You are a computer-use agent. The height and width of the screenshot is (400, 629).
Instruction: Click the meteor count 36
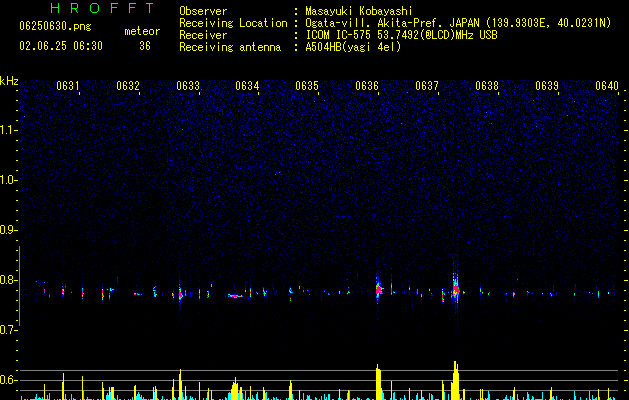[x=145, y=46]
